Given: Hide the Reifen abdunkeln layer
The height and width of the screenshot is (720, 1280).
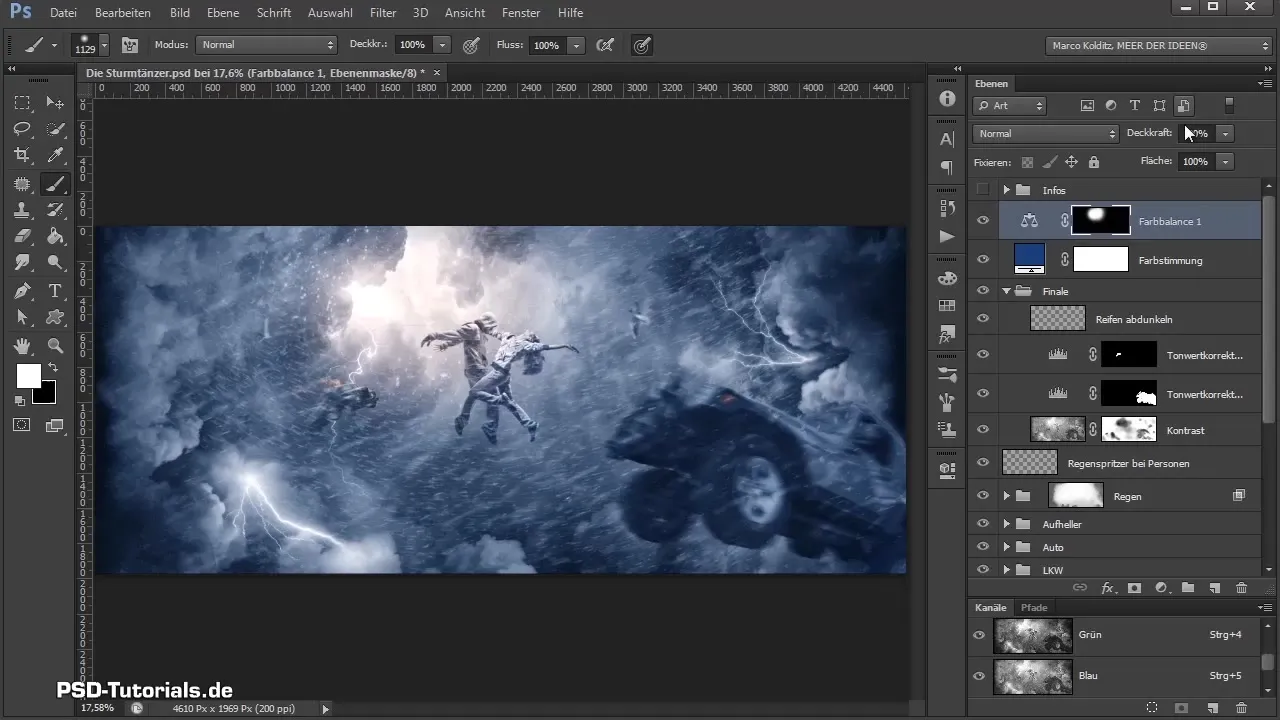Looking at the screenshot, I should click(x=983, y=319).
